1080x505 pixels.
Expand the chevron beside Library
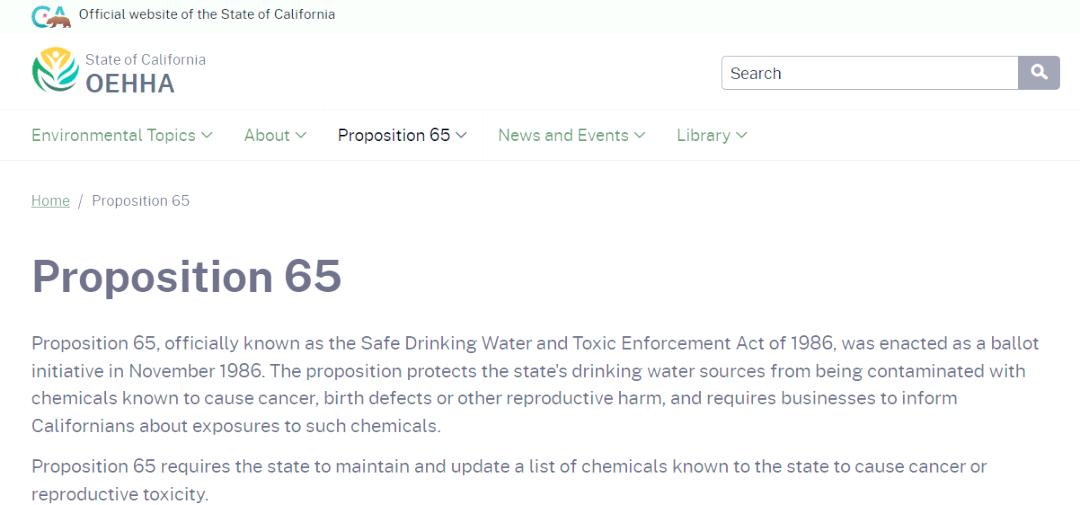742,135
